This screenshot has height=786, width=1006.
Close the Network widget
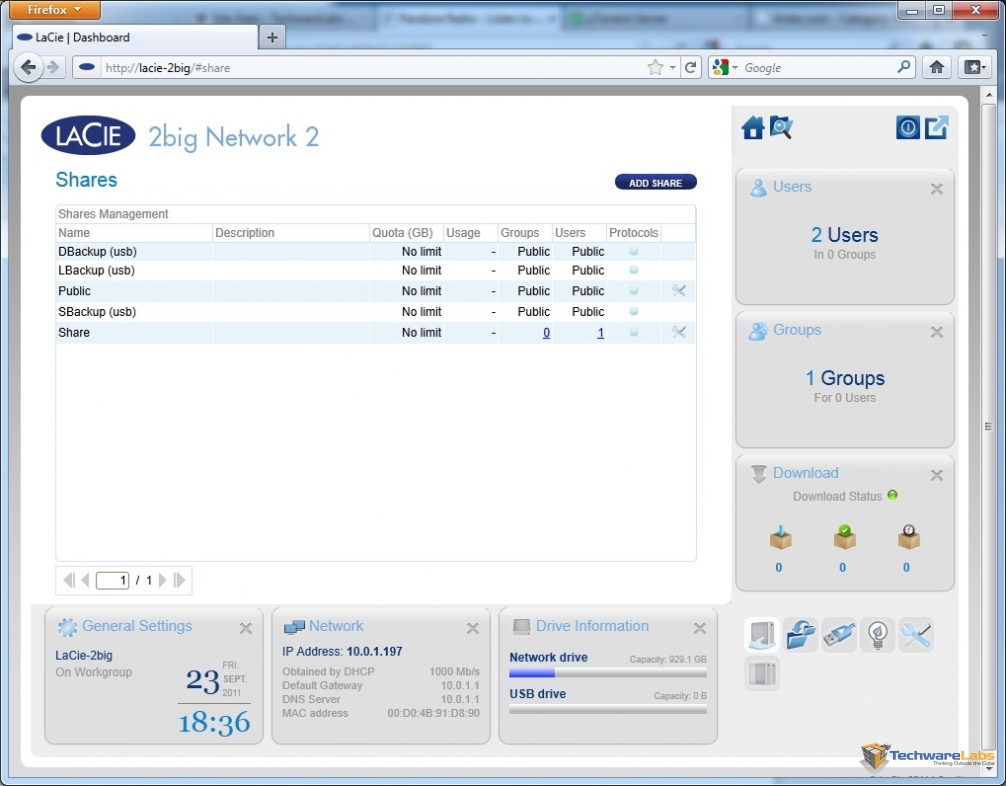point(473,628)
